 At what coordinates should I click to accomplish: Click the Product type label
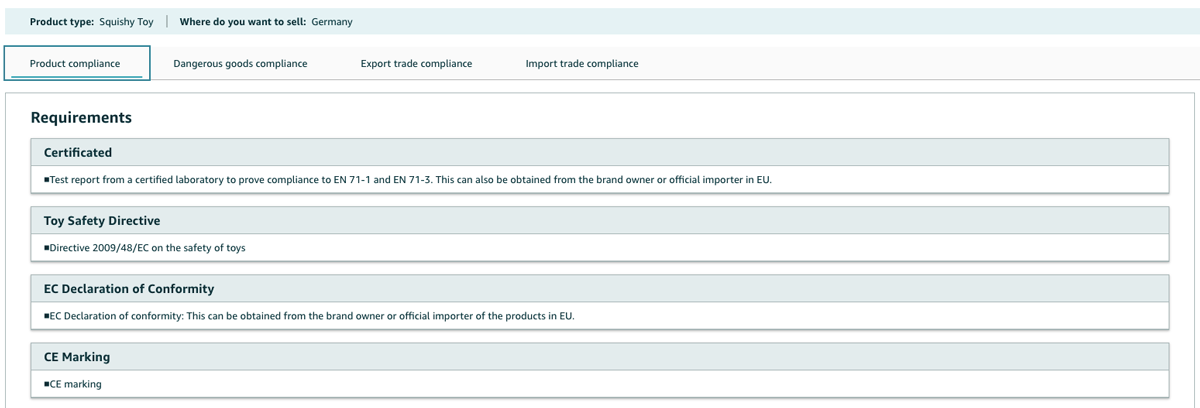click(62, 22)
